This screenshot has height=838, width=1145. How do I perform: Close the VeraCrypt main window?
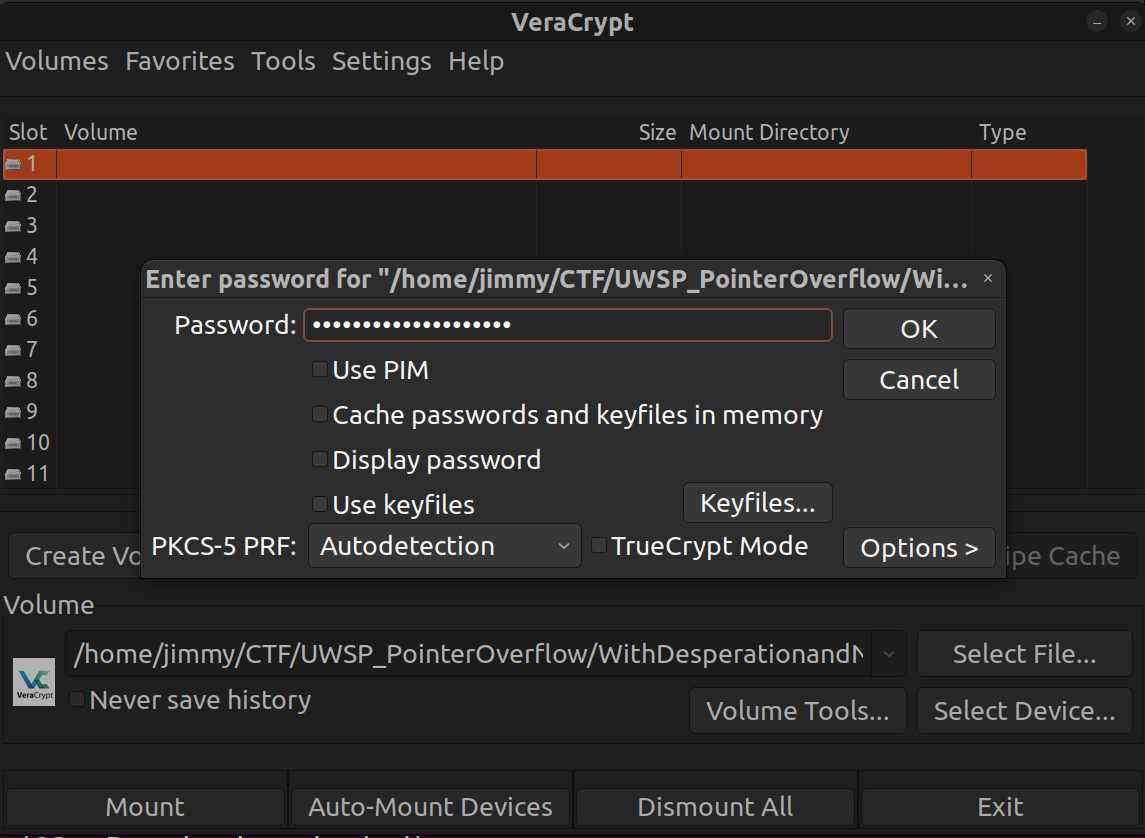tap(1130, 22)
